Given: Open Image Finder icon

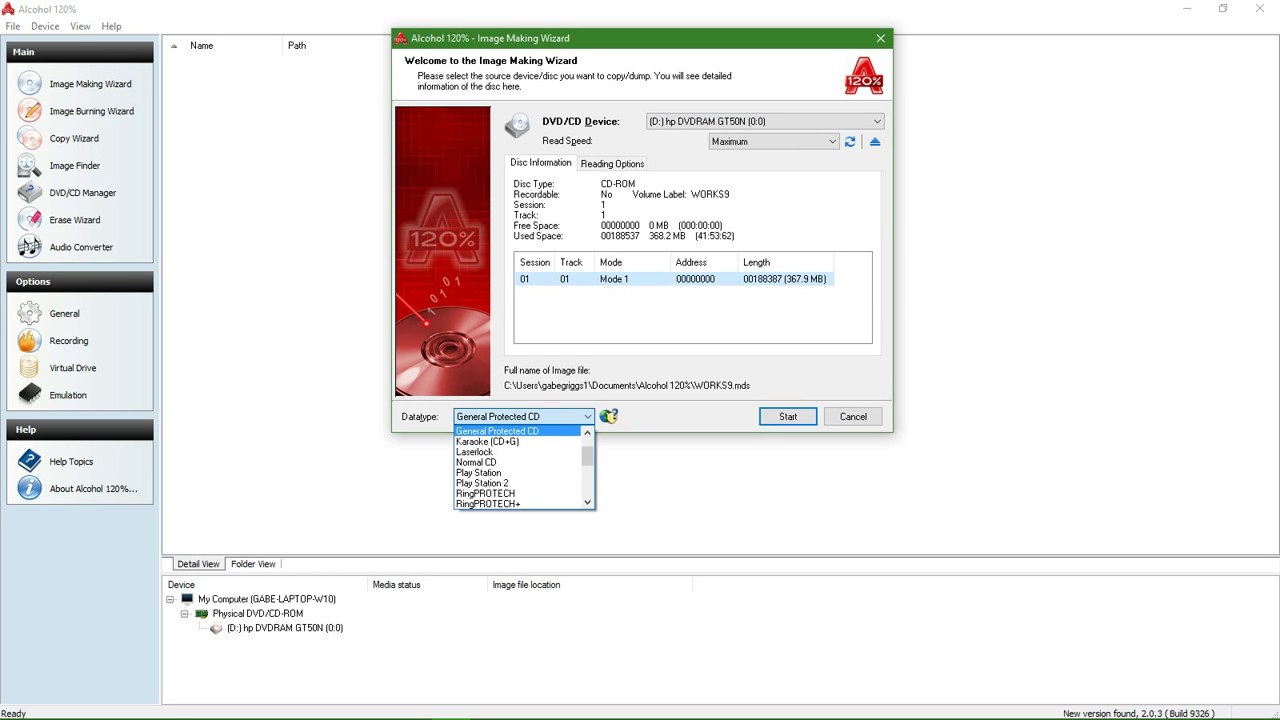Looking at the screenshot, I should (x=30, y=165).
